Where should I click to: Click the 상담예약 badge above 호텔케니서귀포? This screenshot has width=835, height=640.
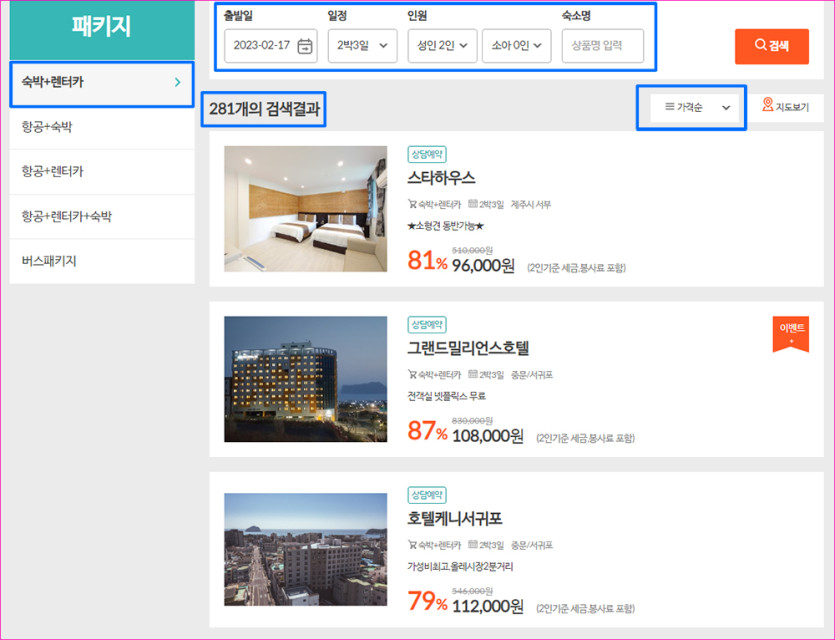(427, 495)
